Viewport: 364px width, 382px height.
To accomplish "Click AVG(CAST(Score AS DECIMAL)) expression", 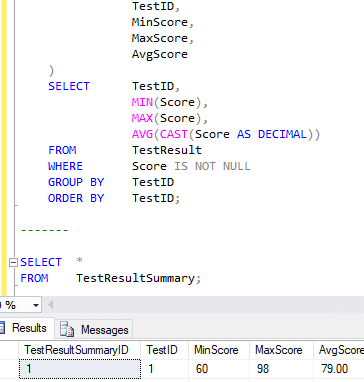I will coord(226,134).
